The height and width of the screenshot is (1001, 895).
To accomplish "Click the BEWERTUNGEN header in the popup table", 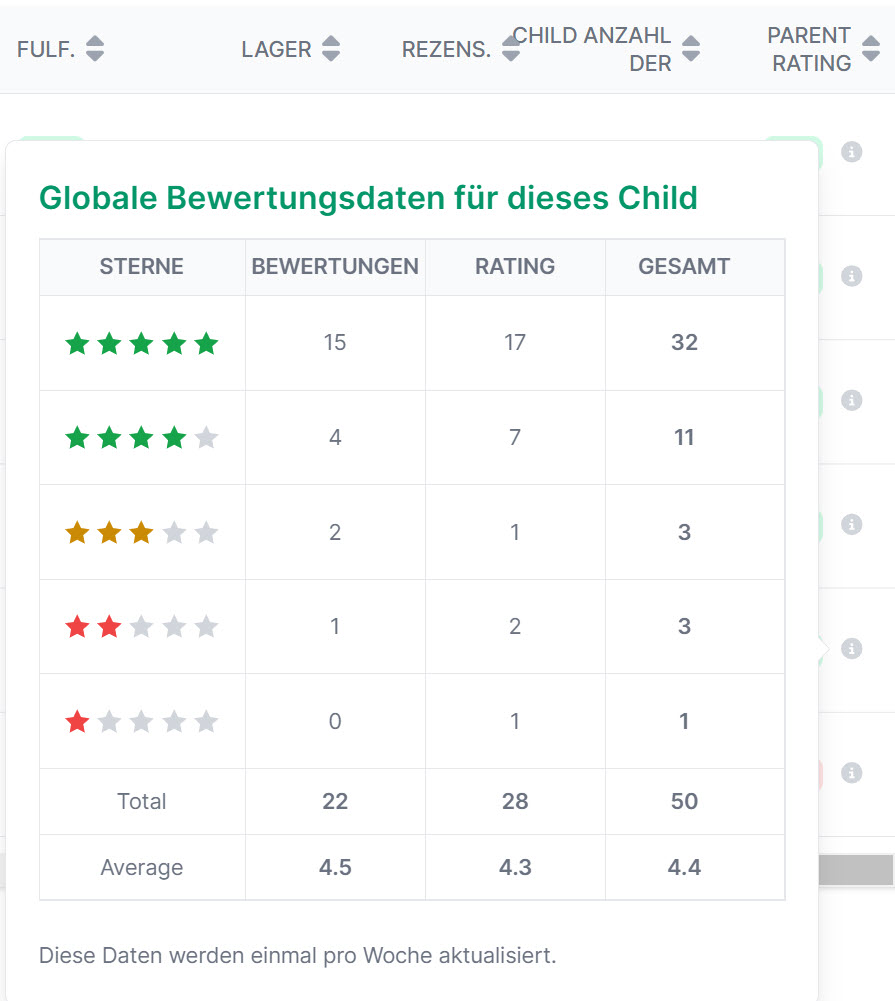I will click(335, 267).
